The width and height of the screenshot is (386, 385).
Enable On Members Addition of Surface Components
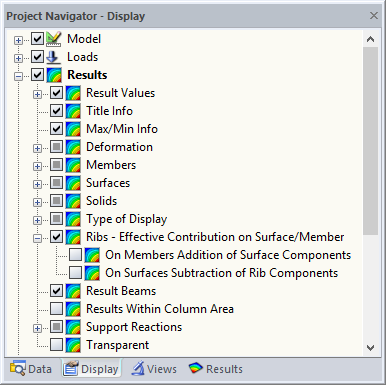[x=75, y=255]
